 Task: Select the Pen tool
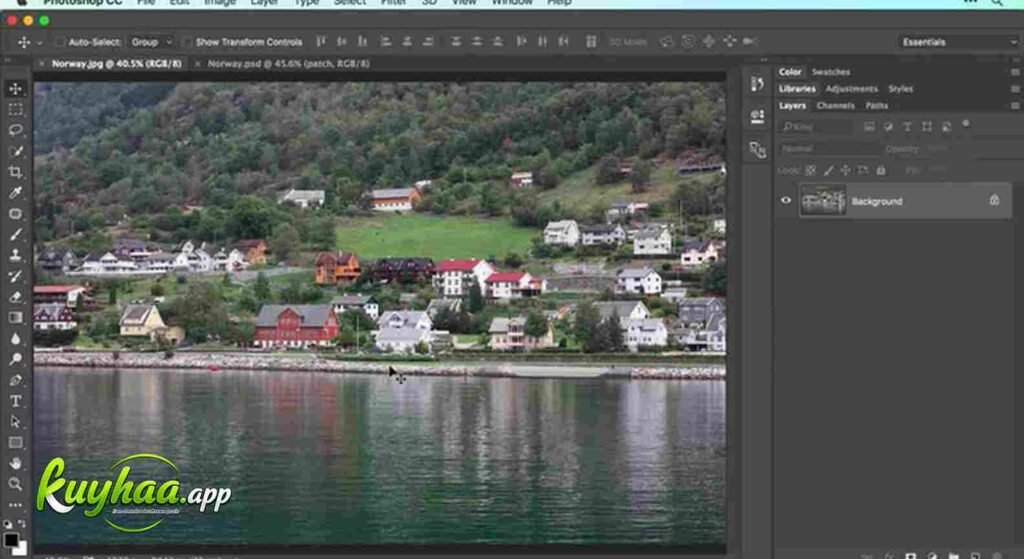point(16,380)
